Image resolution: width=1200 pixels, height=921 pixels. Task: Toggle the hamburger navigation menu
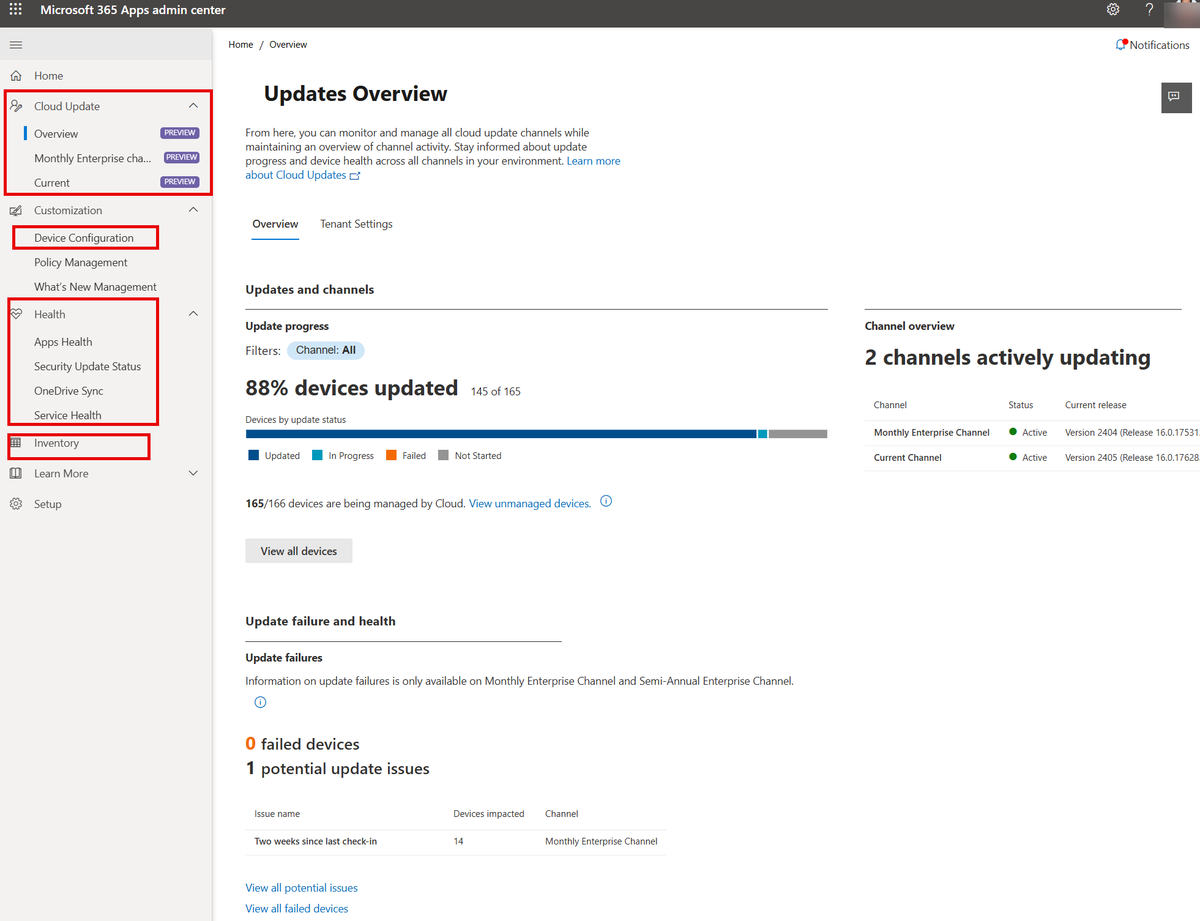[x=15, y=45]
